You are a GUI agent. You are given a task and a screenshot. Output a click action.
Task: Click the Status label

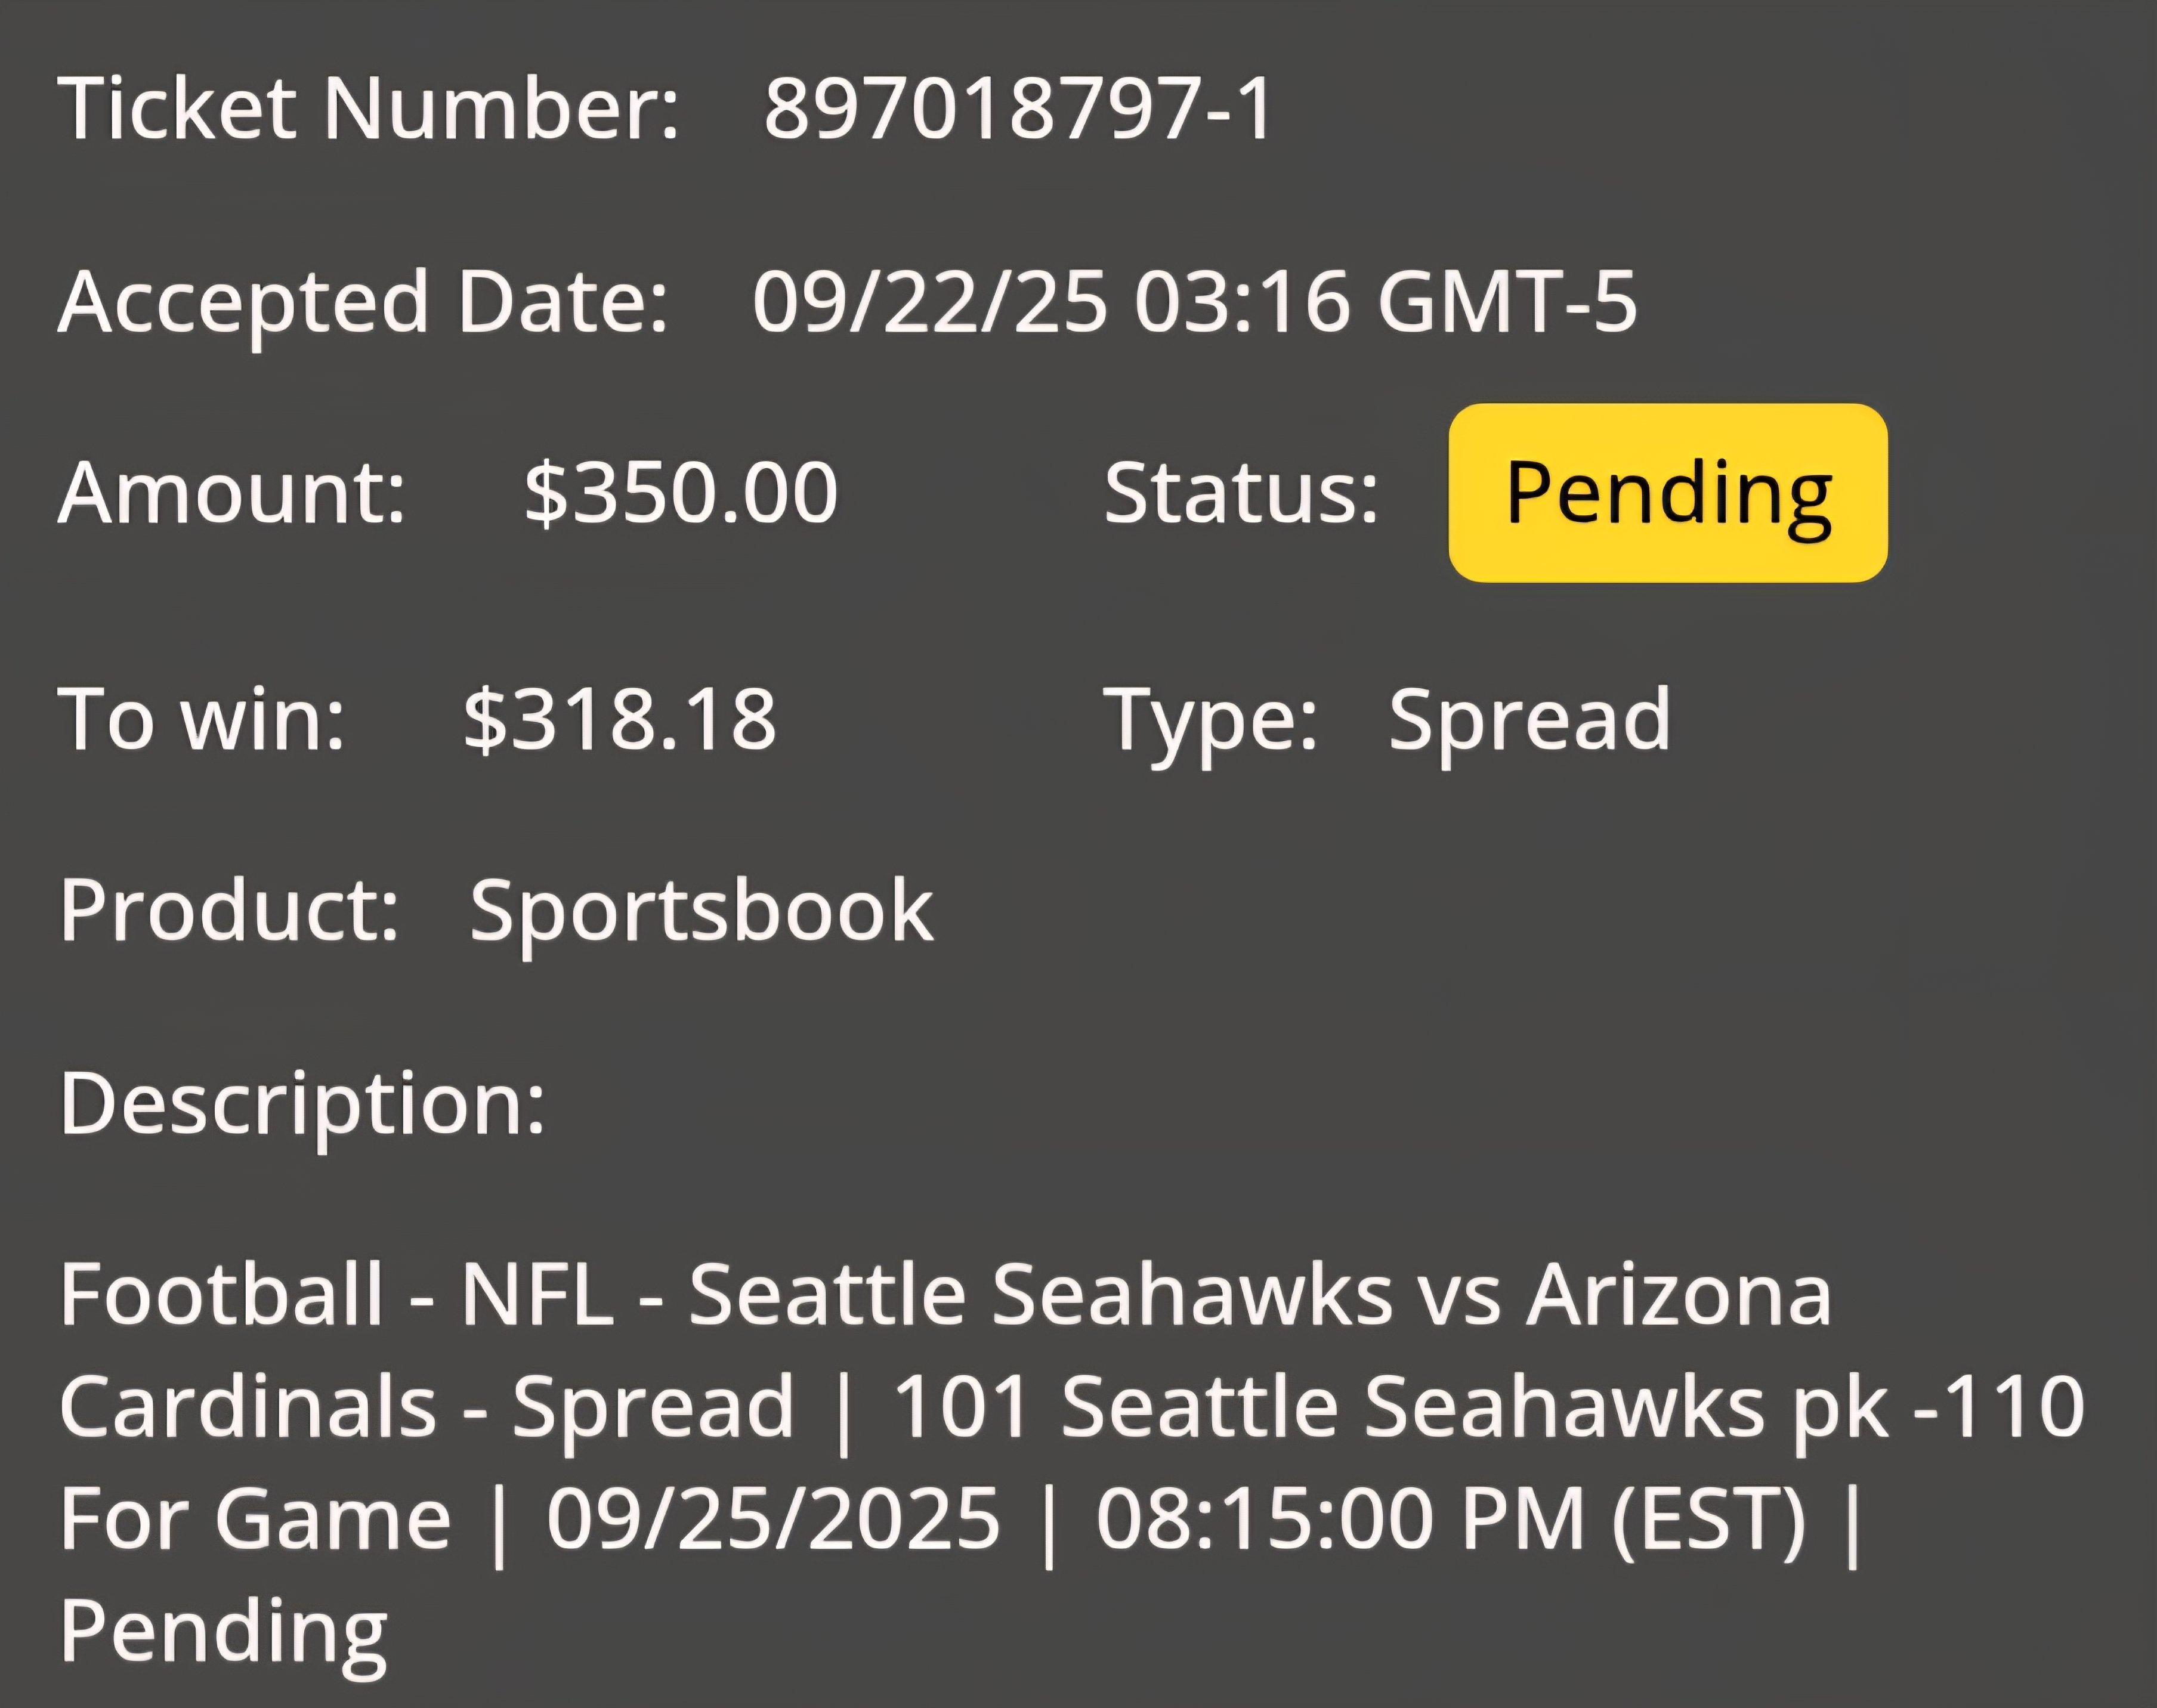(1241, 492)
